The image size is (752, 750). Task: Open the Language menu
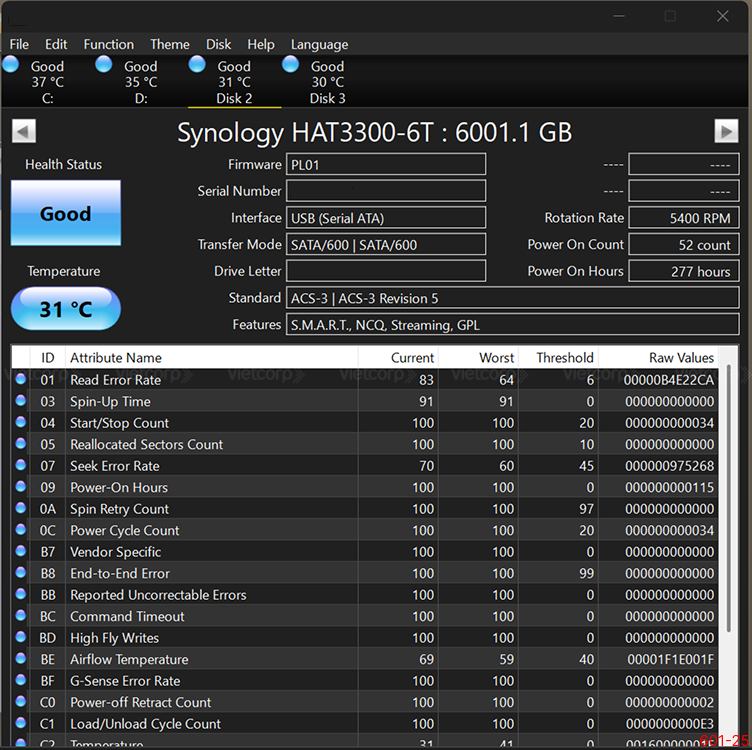(x=319, y=44)
